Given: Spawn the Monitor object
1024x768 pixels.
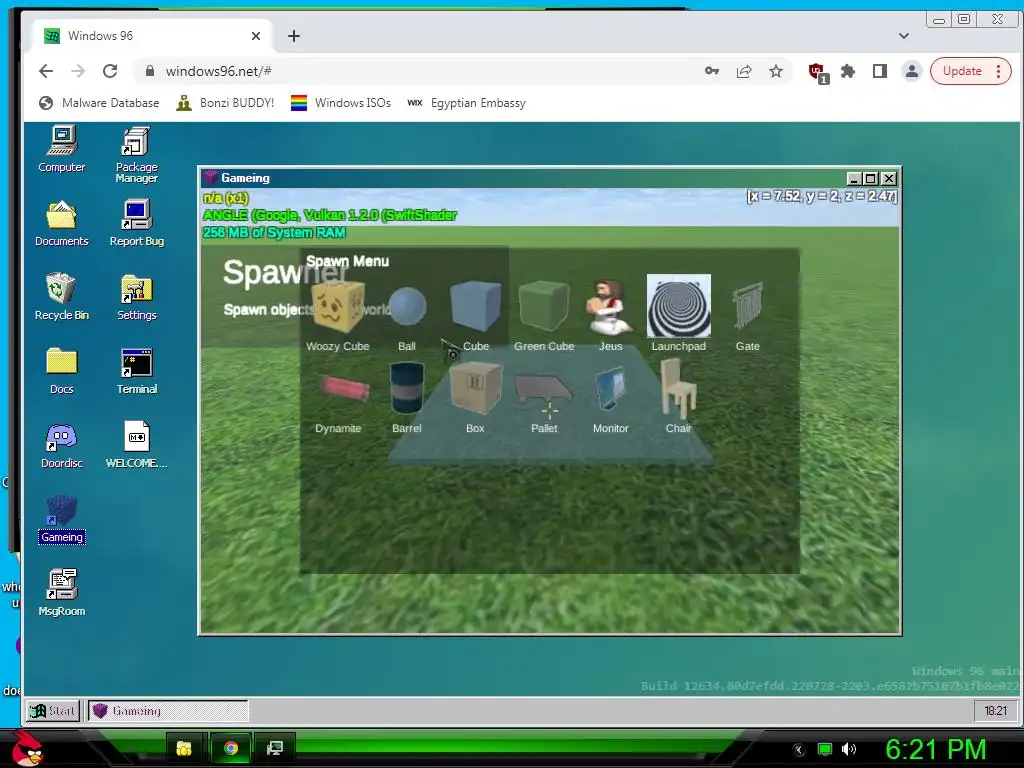Looking at the screenshot, I should point(611,398).
